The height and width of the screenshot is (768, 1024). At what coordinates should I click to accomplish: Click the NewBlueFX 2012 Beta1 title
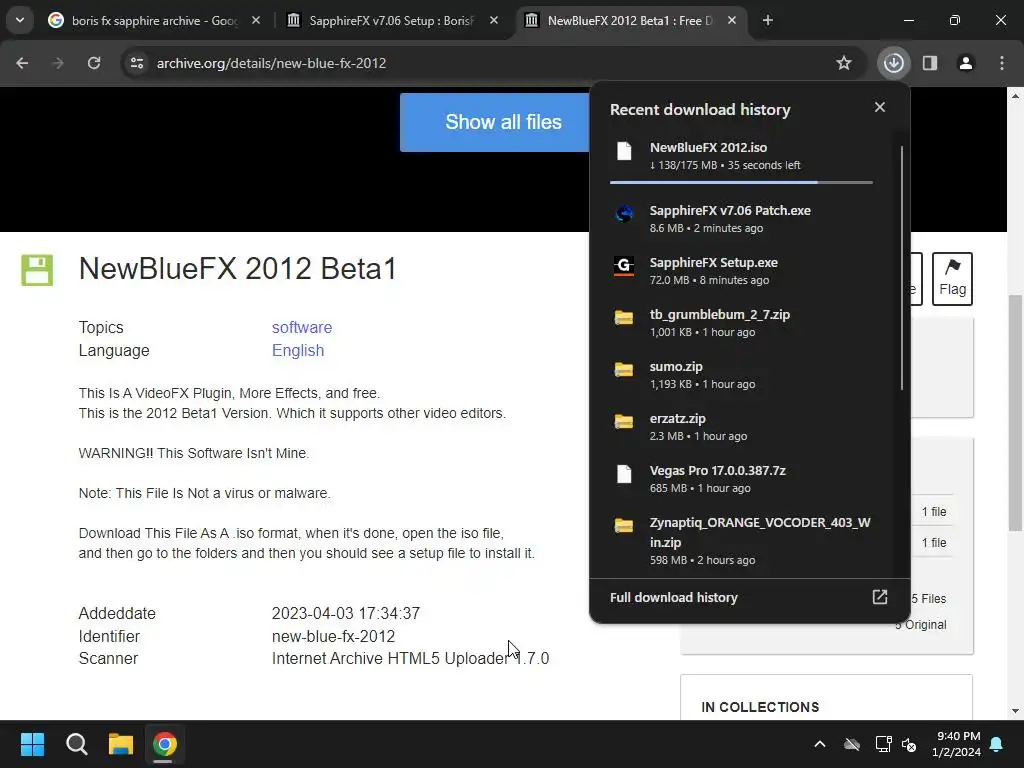238,269
